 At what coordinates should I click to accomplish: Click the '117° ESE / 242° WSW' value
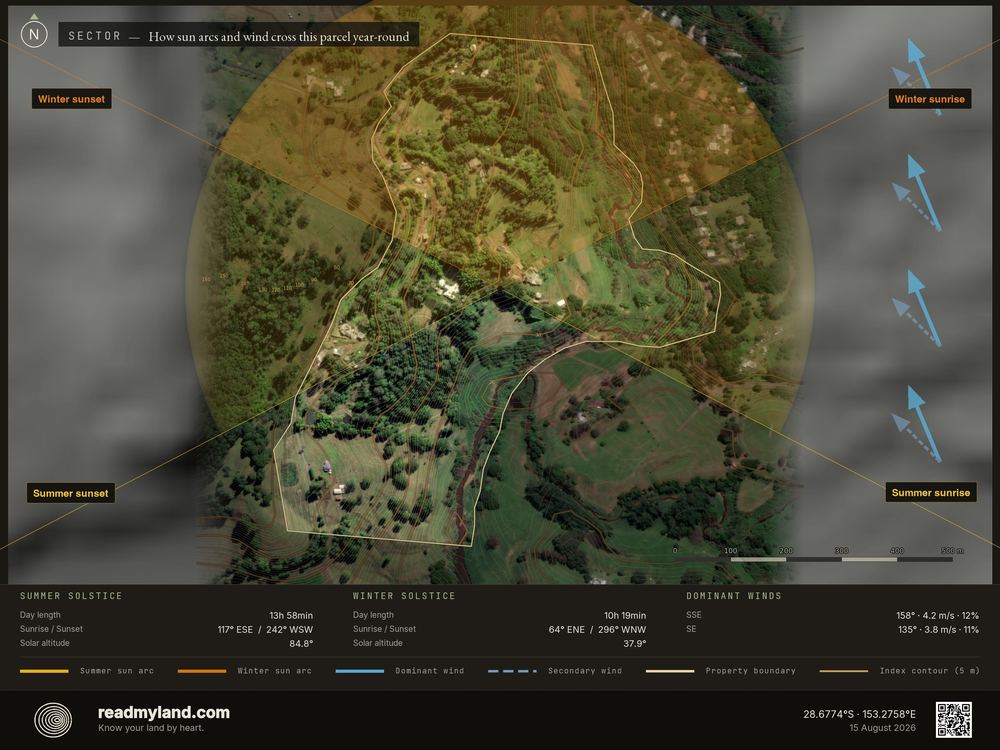pyautogui.click(x=265, y=629)
